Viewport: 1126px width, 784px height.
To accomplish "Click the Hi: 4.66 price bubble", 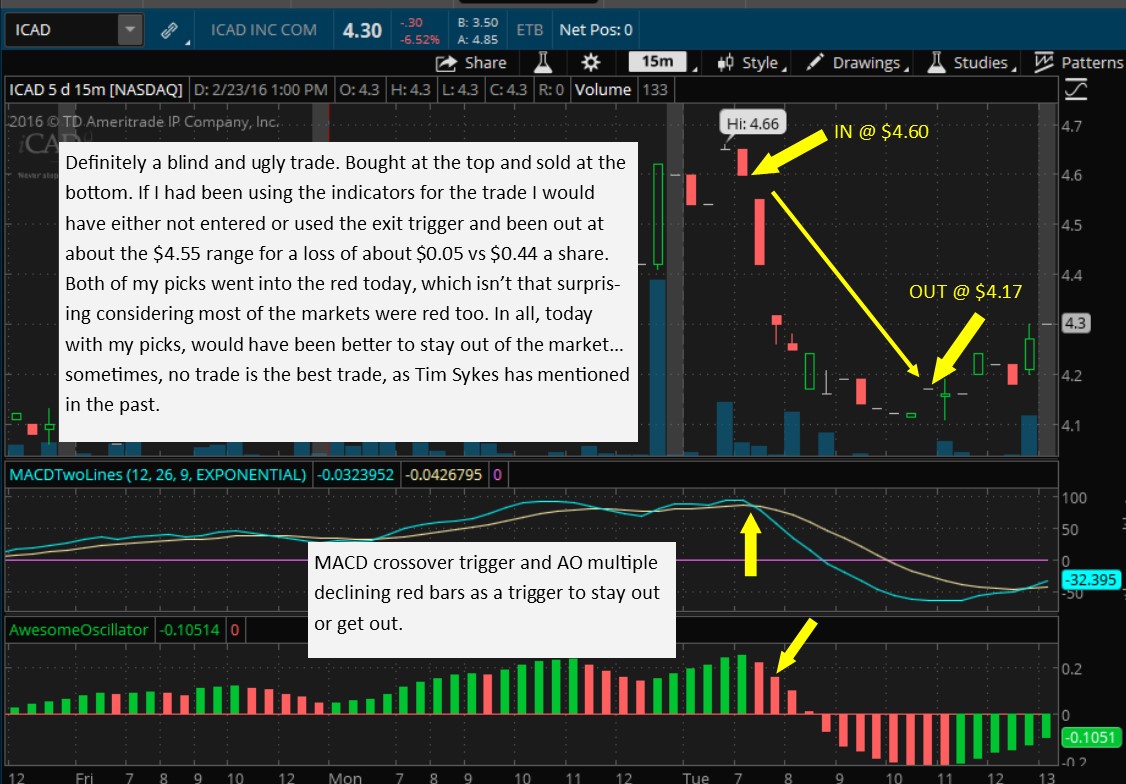I will coord(753,123).
